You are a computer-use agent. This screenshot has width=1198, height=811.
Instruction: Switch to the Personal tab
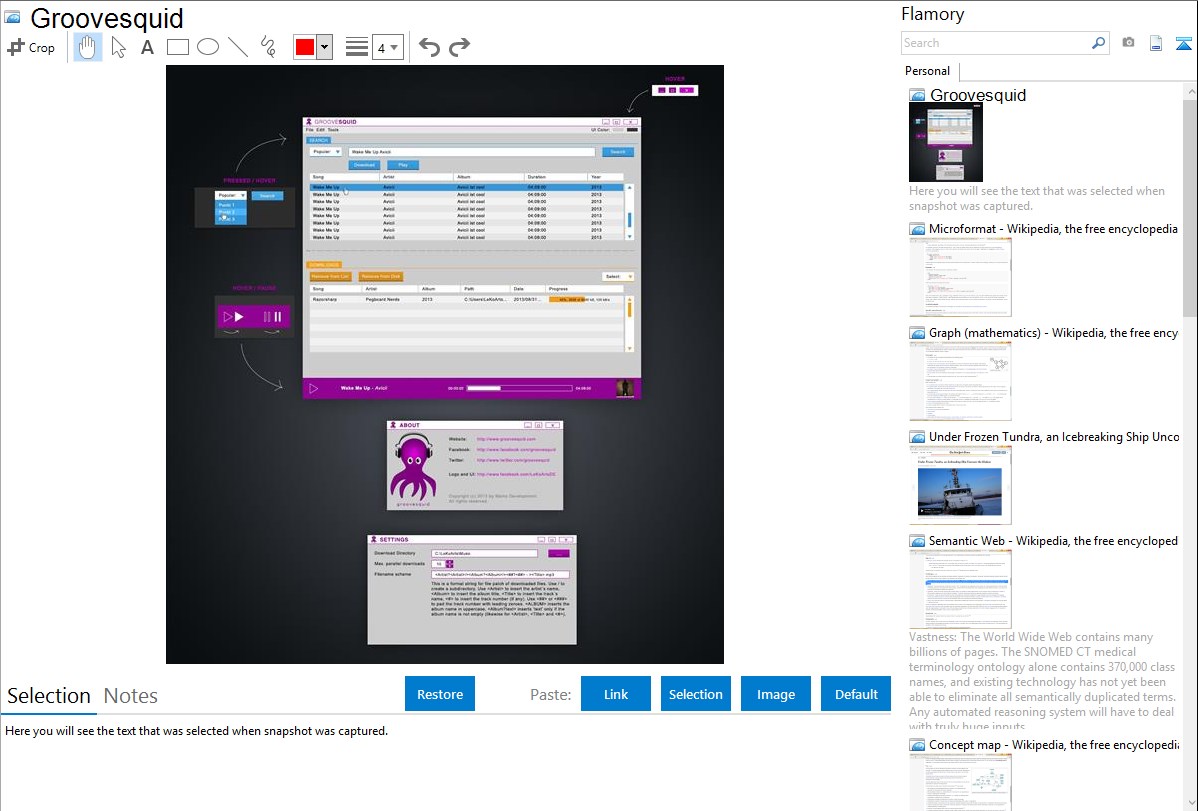pos(928,71)
